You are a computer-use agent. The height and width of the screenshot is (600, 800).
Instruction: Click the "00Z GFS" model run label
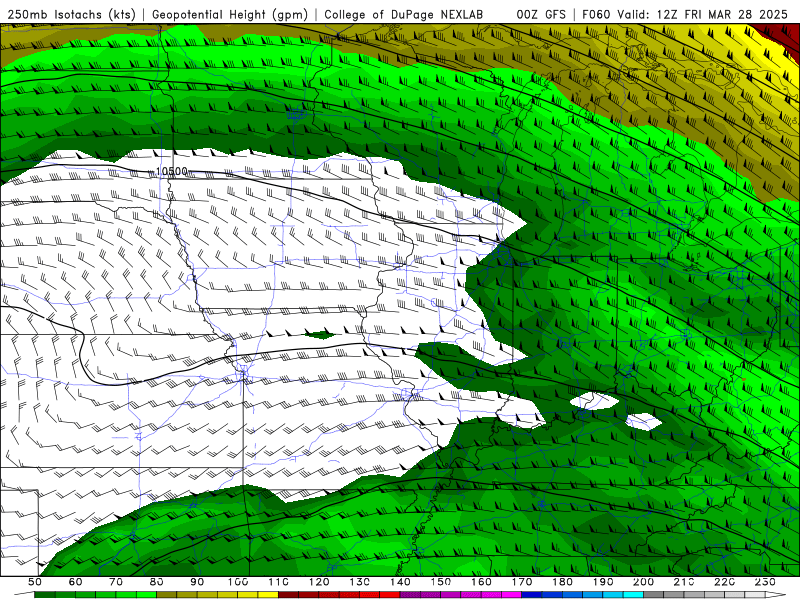click(541, 14)
